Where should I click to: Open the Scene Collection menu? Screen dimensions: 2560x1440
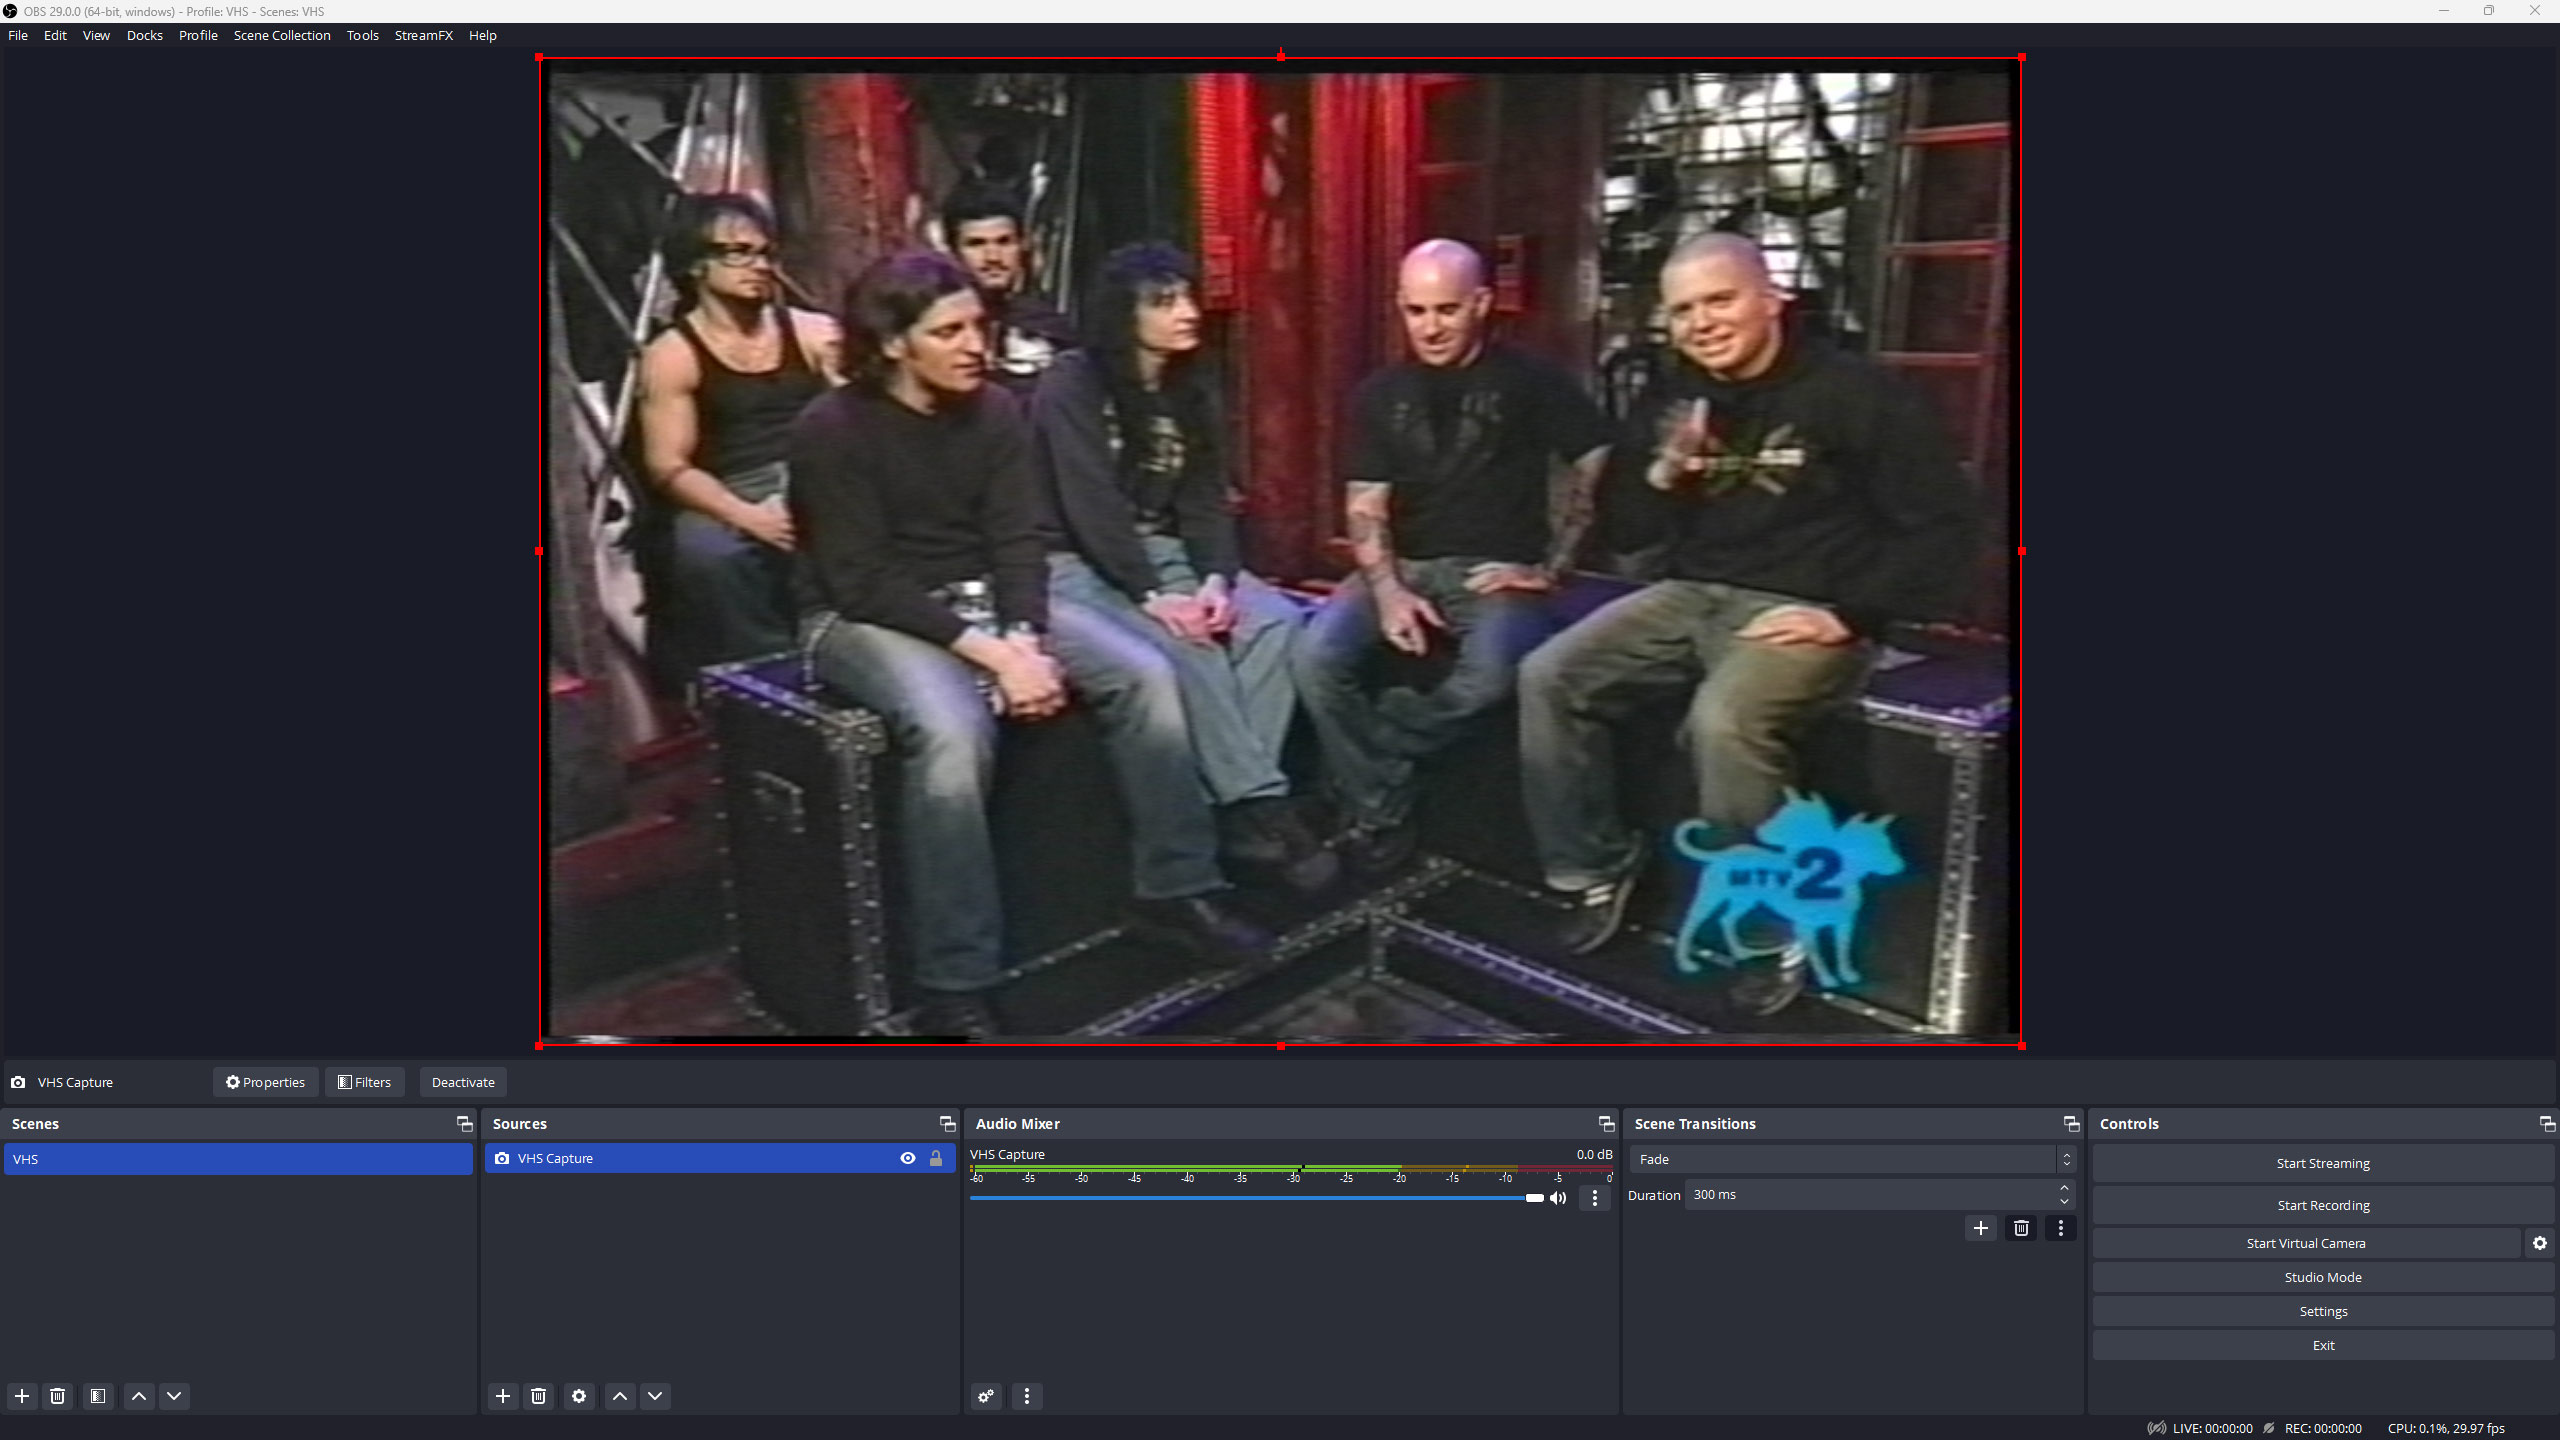(281, 35)
